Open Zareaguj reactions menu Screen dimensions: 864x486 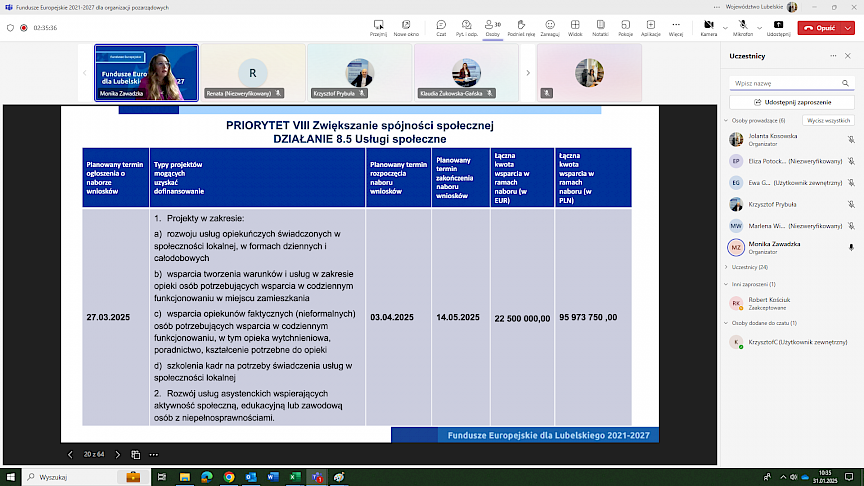pyautogui.click(x=550, y=28)
